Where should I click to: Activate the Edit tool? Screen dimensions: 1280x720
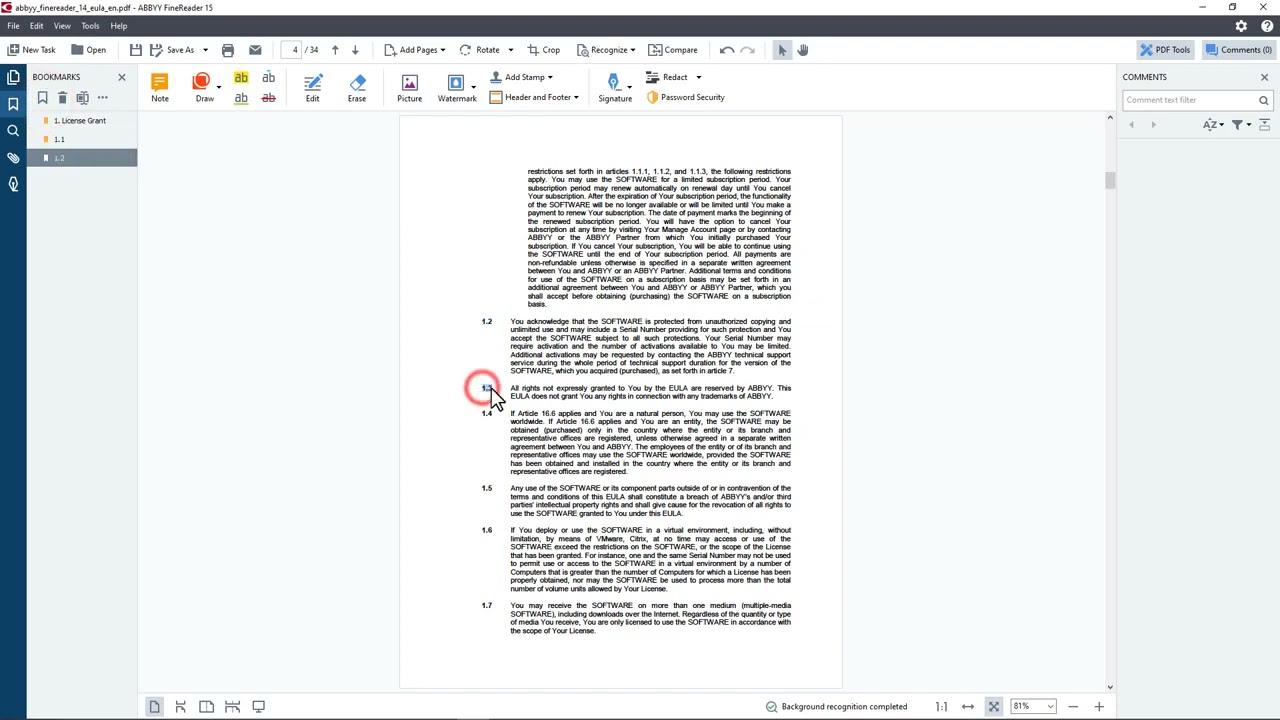312,87
